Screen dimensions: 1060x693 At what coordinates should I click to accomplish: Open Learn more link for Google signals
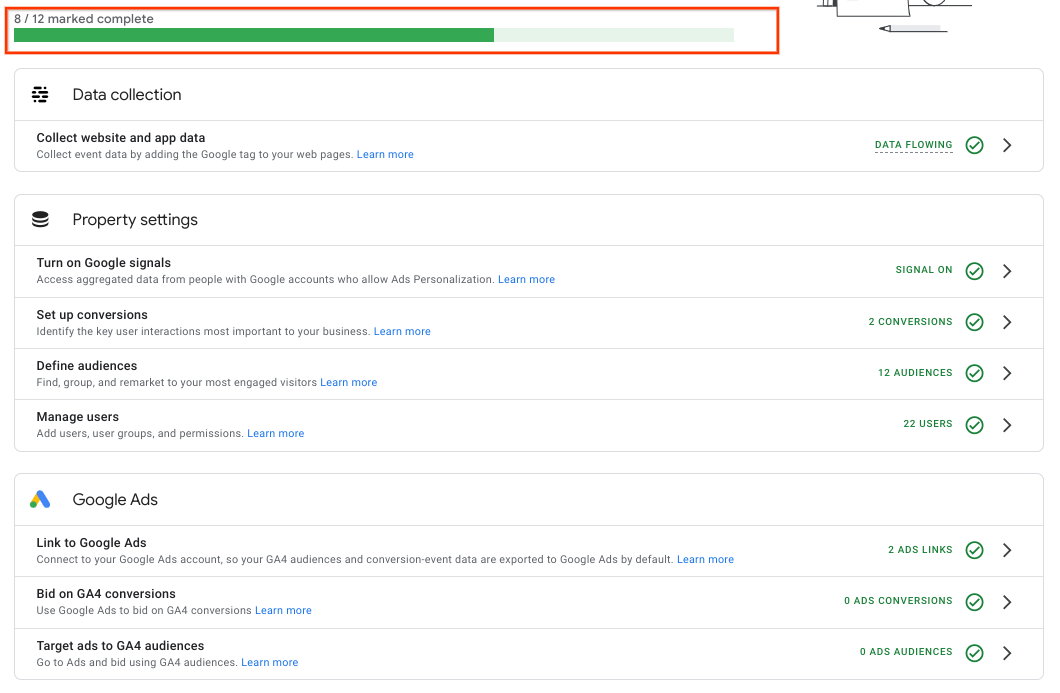click(526, 279)
